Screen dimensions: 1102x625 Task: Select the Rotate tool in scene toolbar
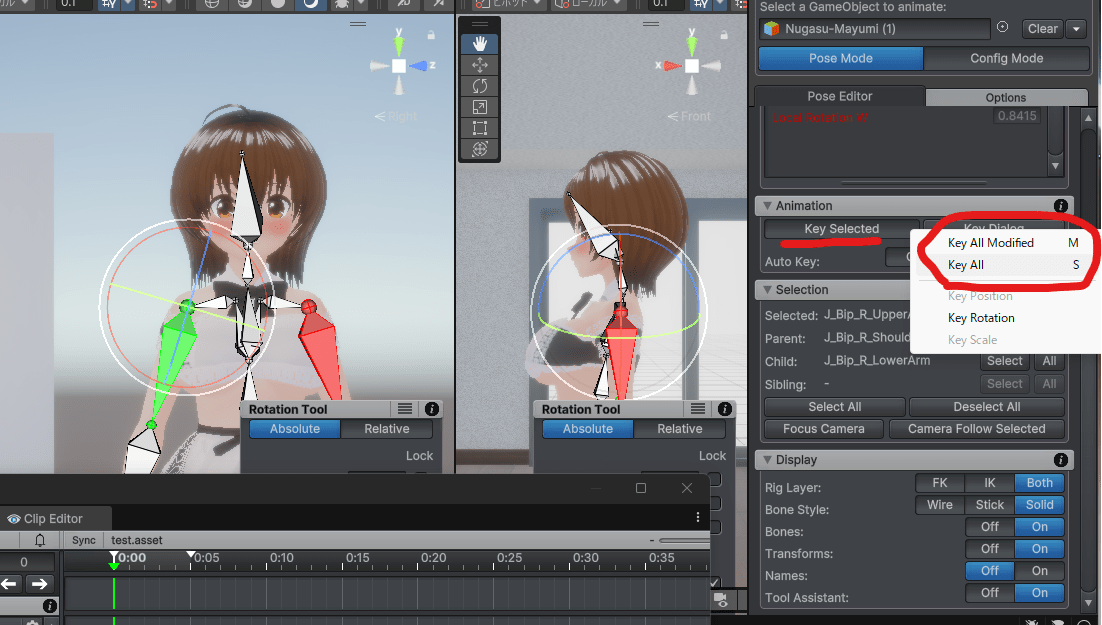(x=480, y=86)
